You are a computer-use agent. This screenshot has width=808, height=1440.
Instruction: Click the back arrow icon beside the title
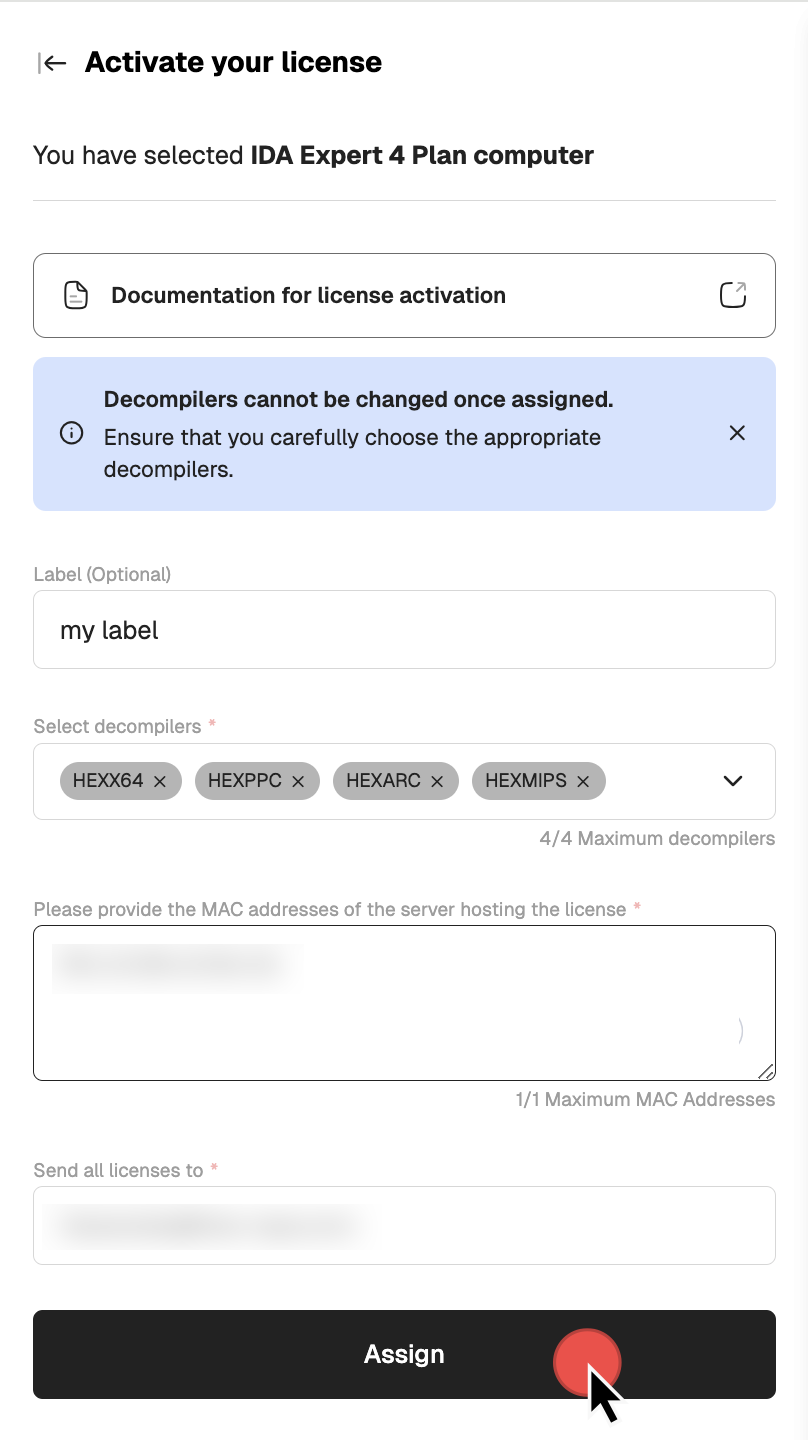[52, 63]
